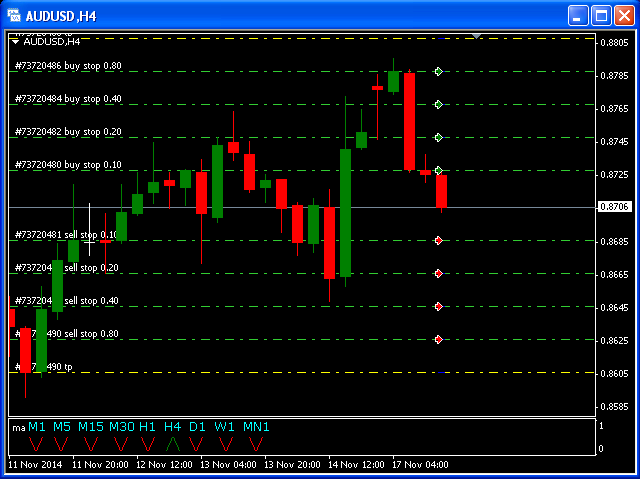Maximize the AUDUSD,H4 chart window
Image resolution: width=640 pixels, height=480 pixels.
[601, 15]
